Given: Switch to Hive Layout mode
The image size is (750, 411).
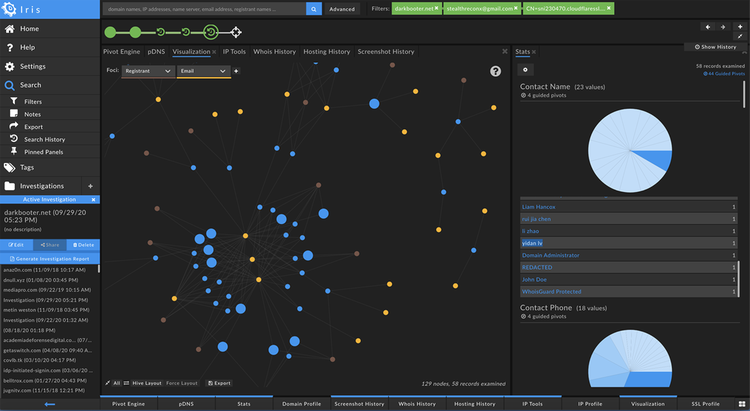Looking at the screenshot, I should pos(147,382).
